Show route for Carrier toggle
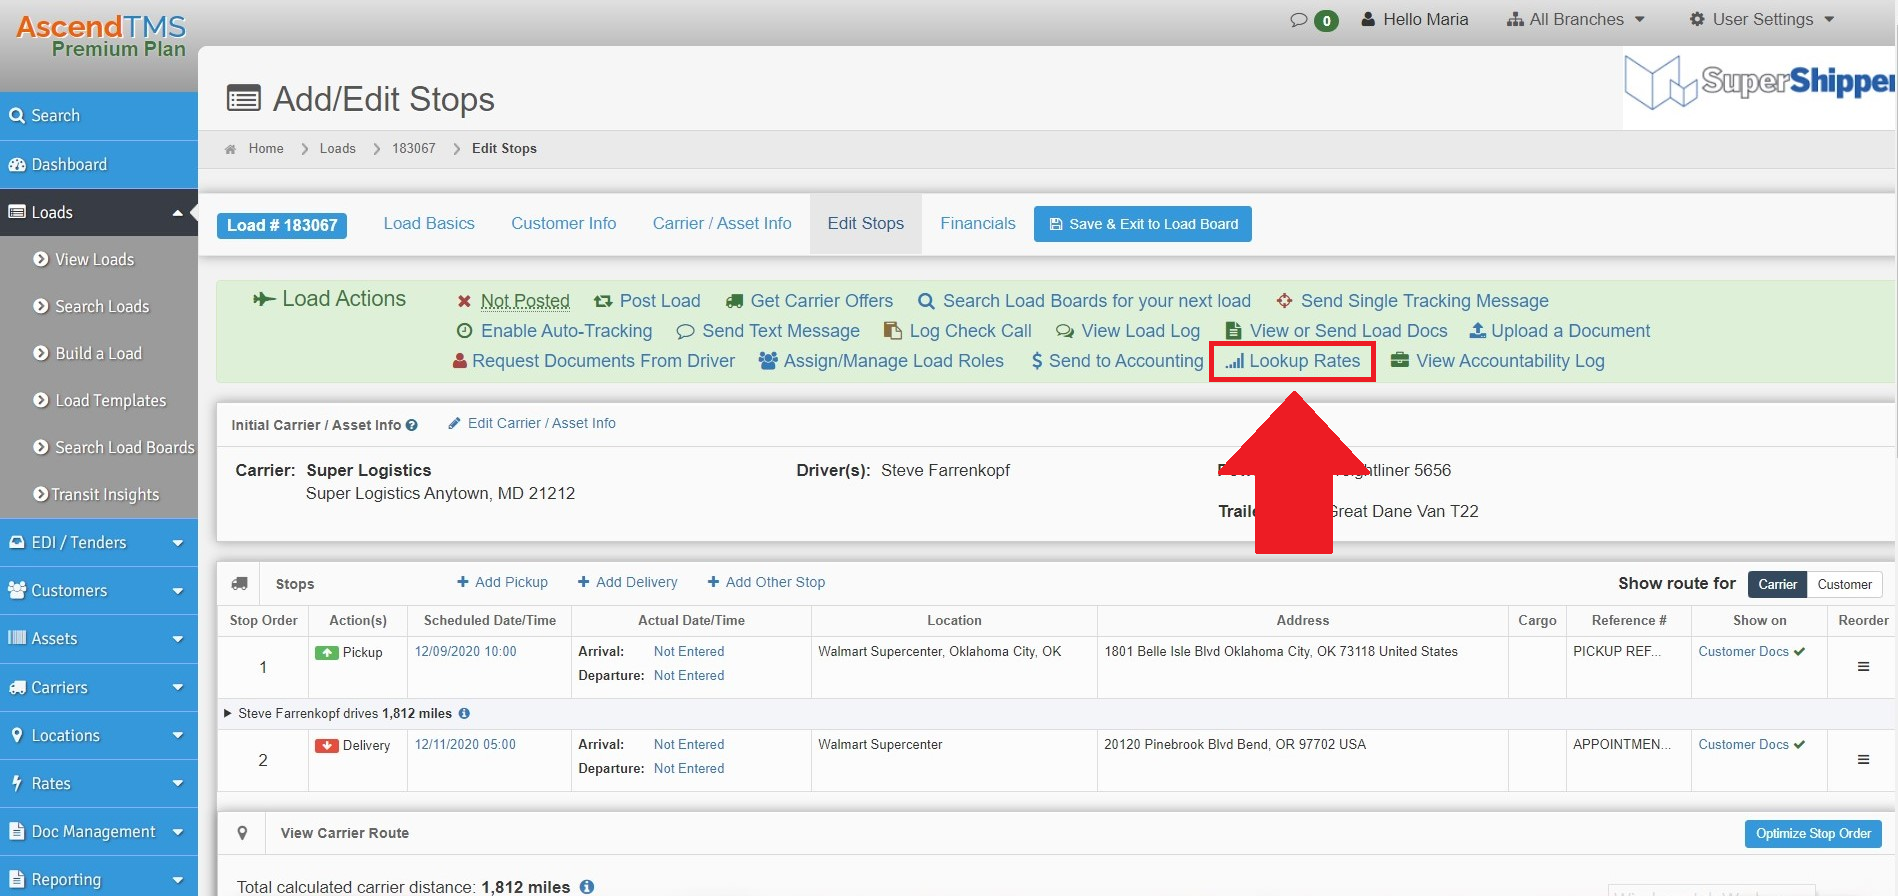The image size is (1898, 896). [x=1777, y=584]
